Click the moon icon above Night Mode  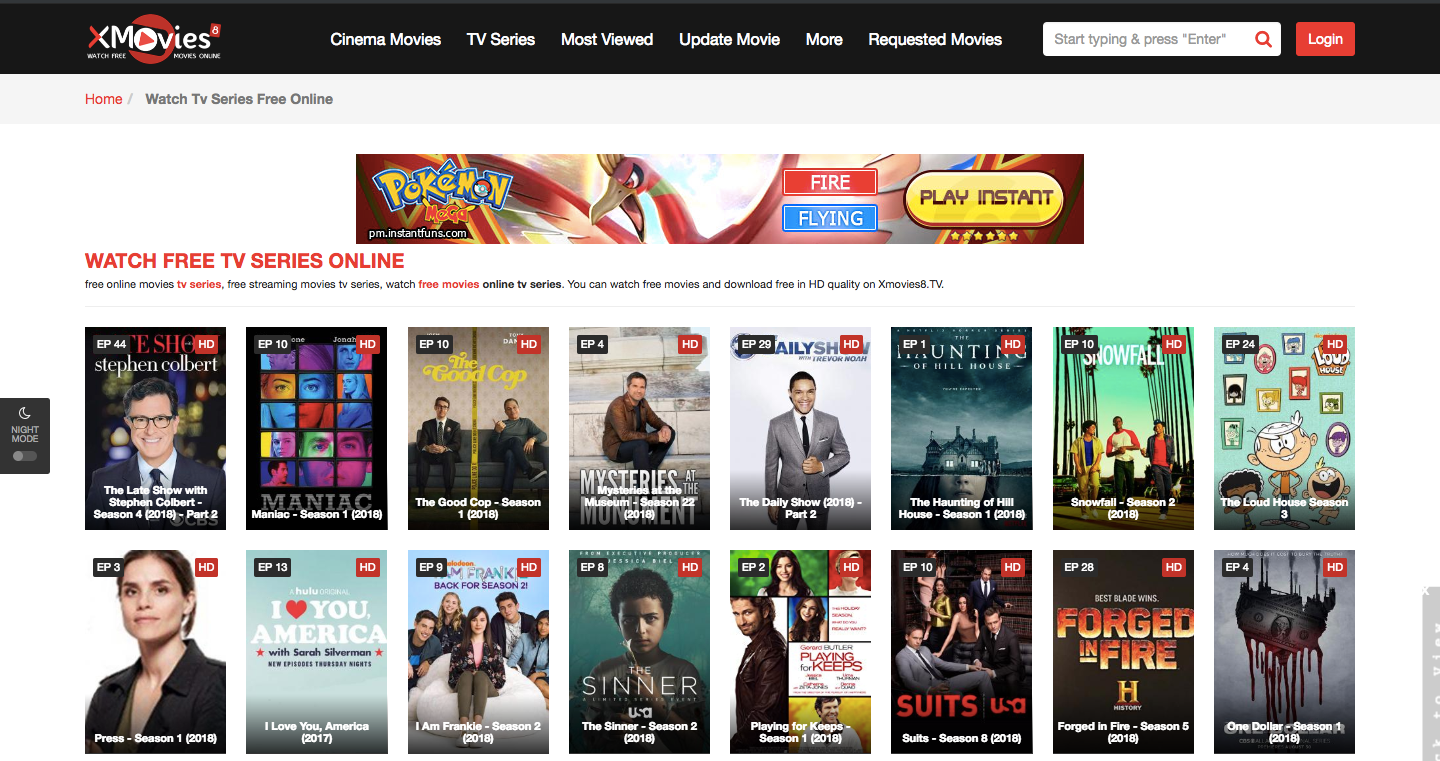pyautogui.click(x=25, y=413)
